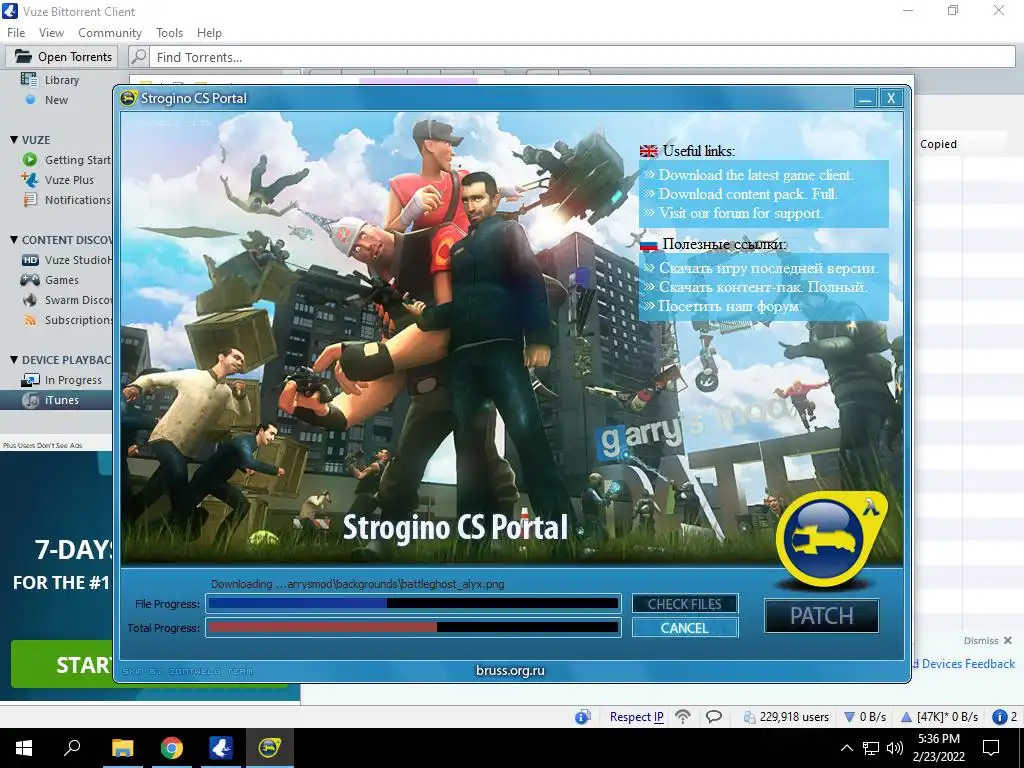
Task: Open Games in the sidebar
Action: coord(61,280)
